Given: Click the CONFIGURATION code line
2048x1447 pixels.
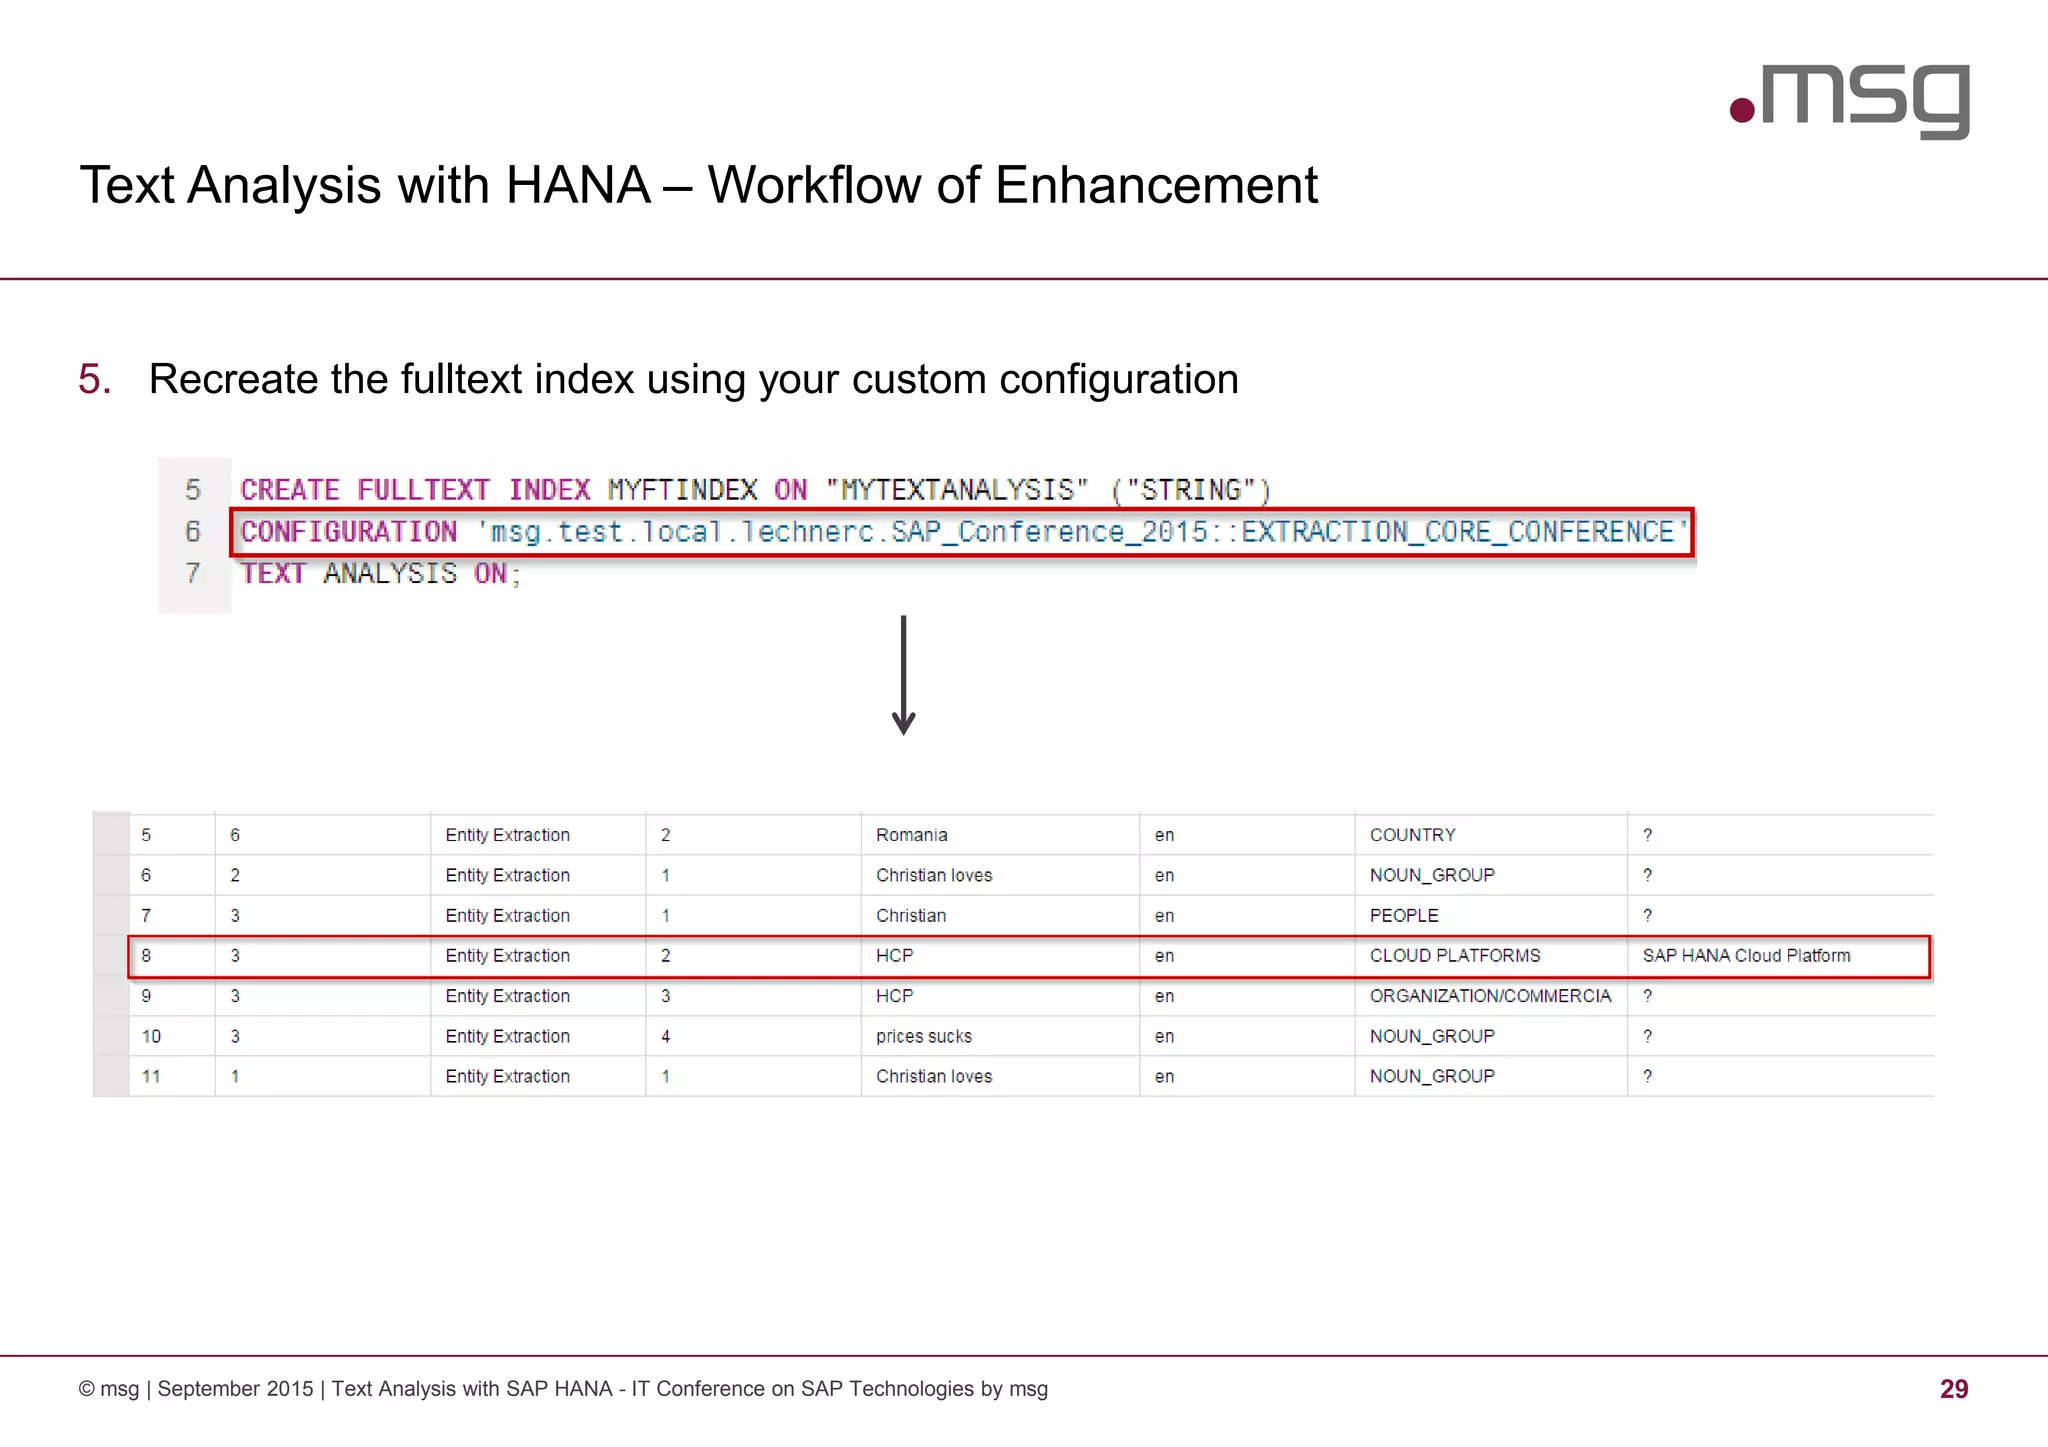Looking at the screenshot, I should coord(962,532).
